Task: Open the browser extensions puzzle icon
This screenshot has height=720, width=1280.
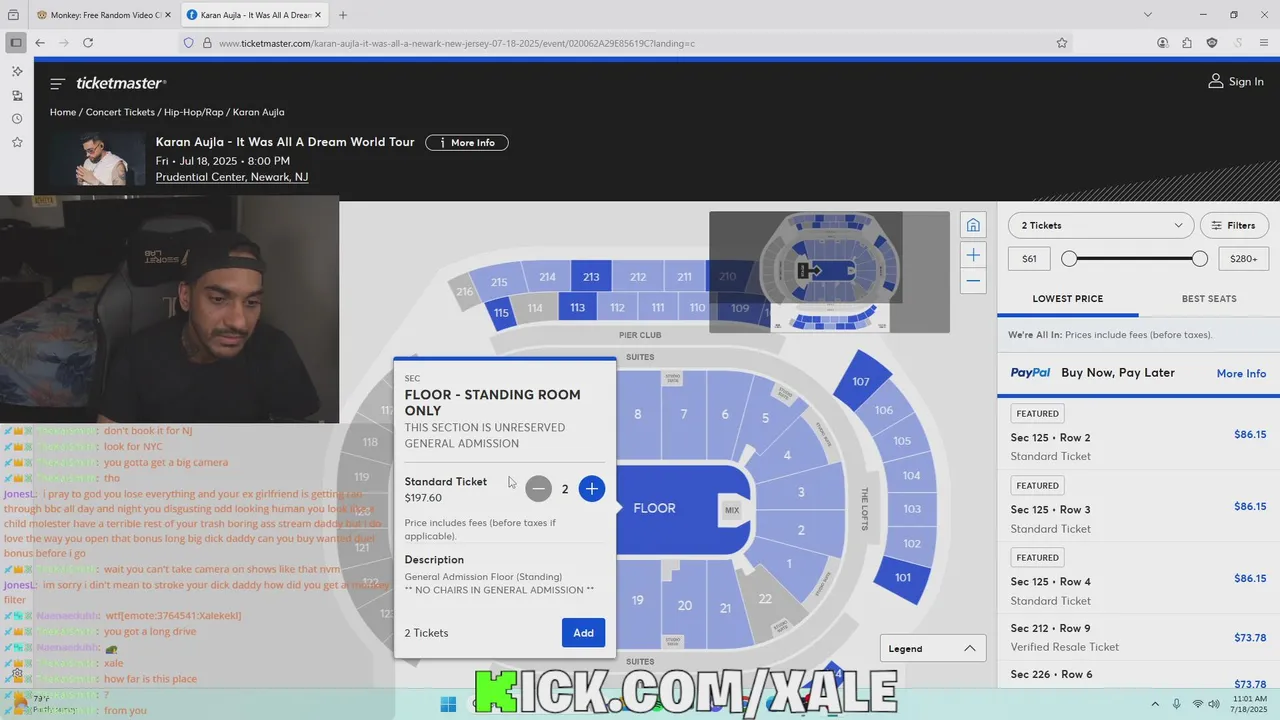Action: [1187, 43]
